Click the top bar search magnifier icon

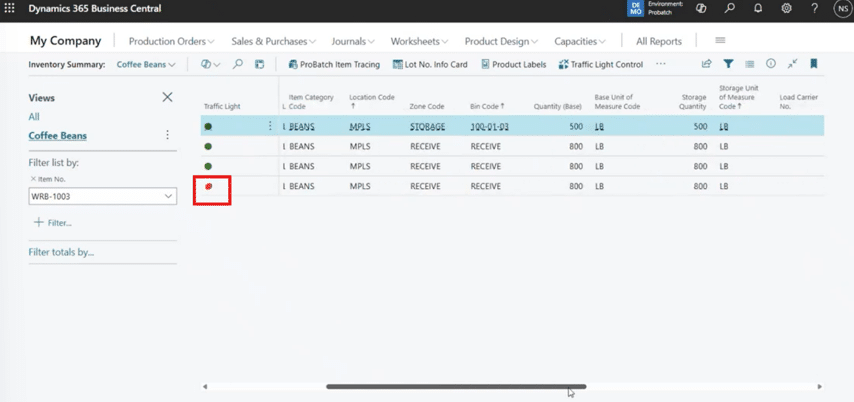(730, 9)
